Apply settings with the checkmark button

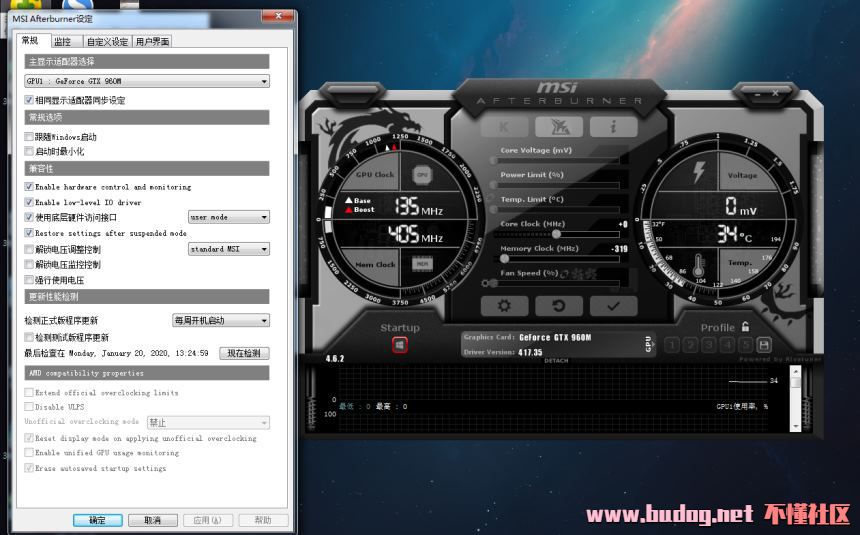coord(613,306)
